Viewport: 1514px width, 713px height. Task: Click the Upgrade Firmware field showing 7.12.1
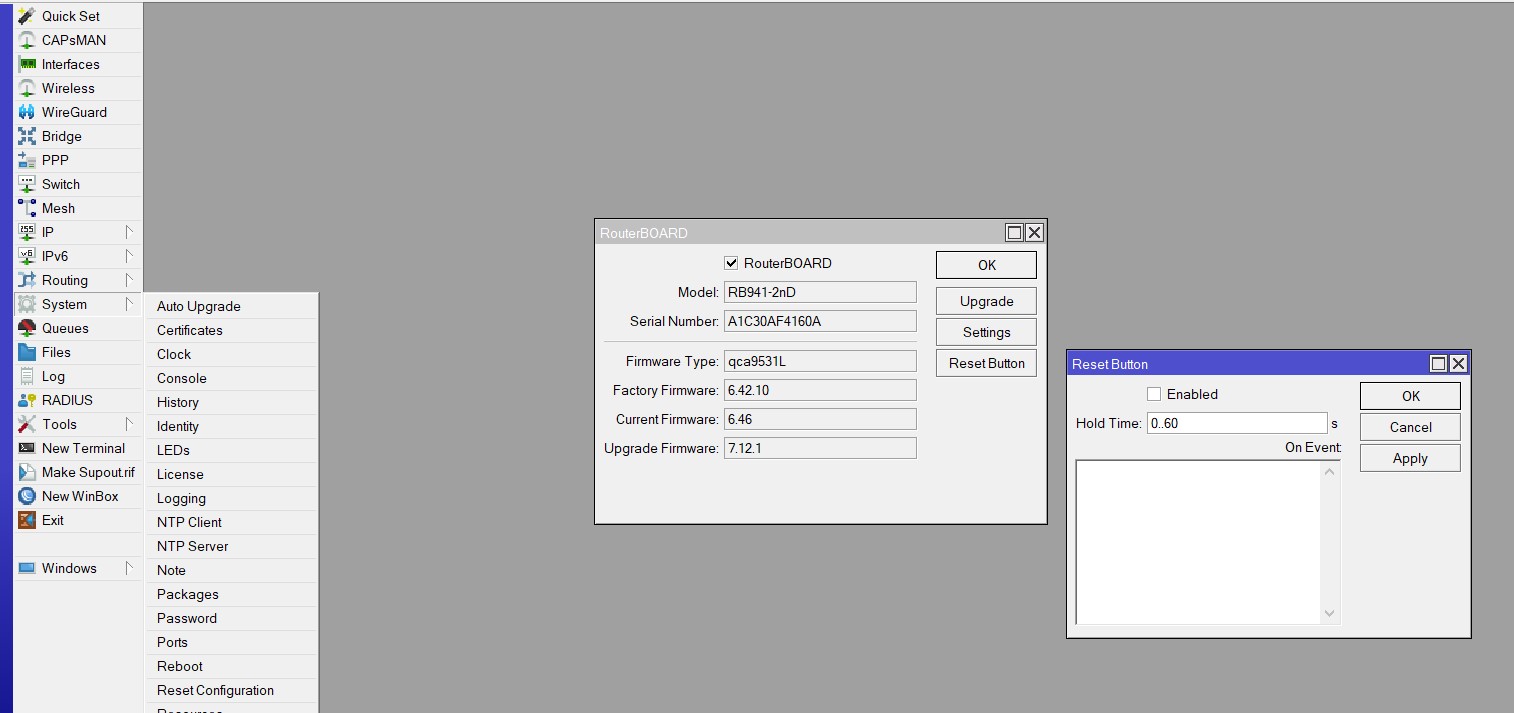pyautogui.click(x=820, y=448)
